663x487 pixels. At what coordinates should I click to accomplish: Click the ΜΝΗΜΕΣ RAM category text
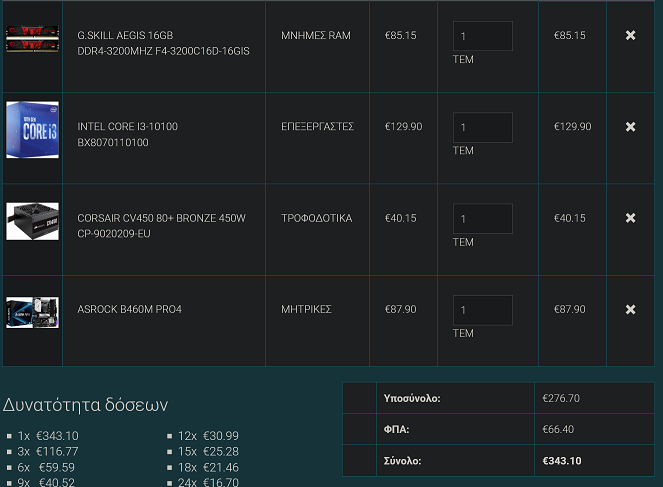click(x=316, y=36)
